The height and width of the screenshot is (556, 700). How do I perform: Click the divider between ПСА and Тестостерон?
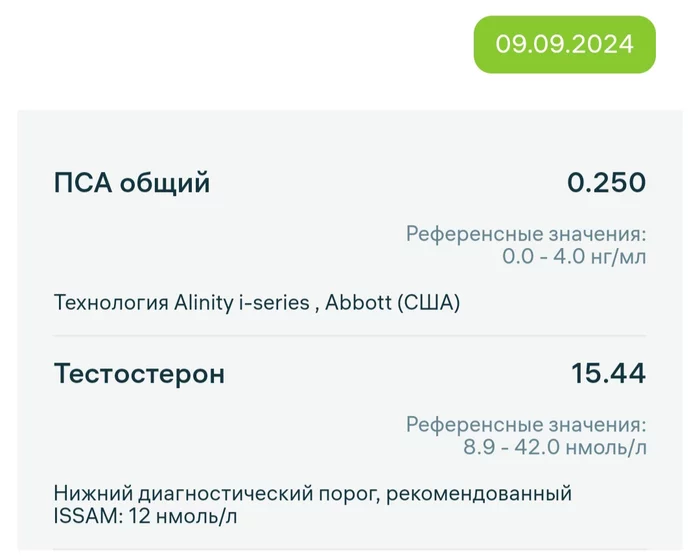350,336
